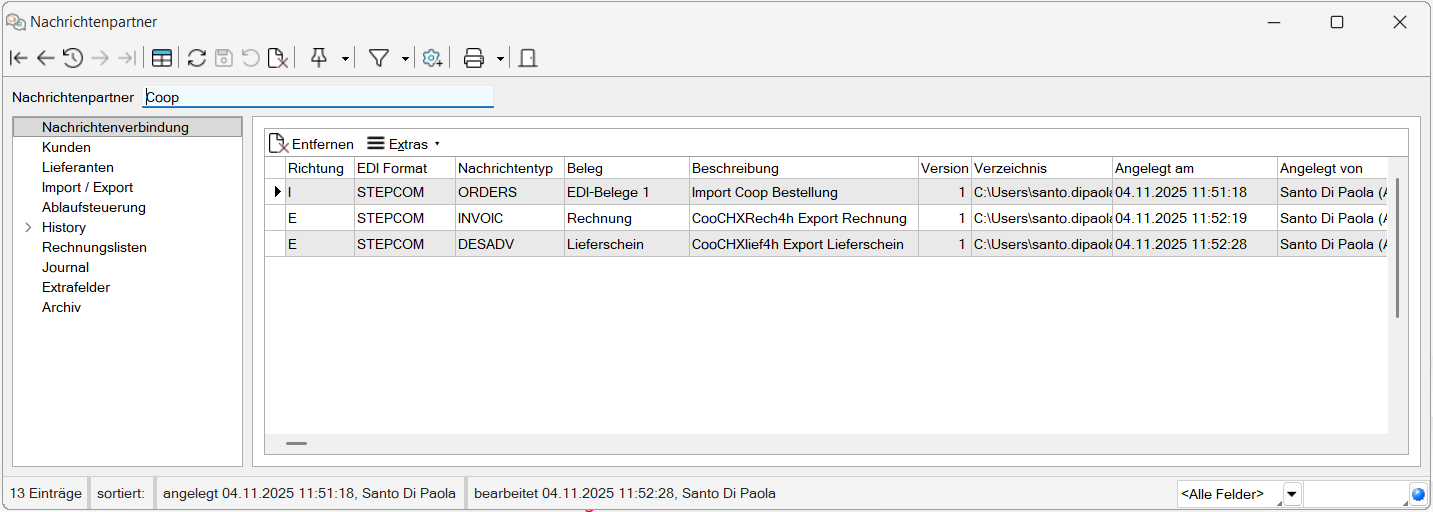Click the delete record document icon
Image resolution: width=1433 pixels, height=512 pixels.
pos(277,58)
